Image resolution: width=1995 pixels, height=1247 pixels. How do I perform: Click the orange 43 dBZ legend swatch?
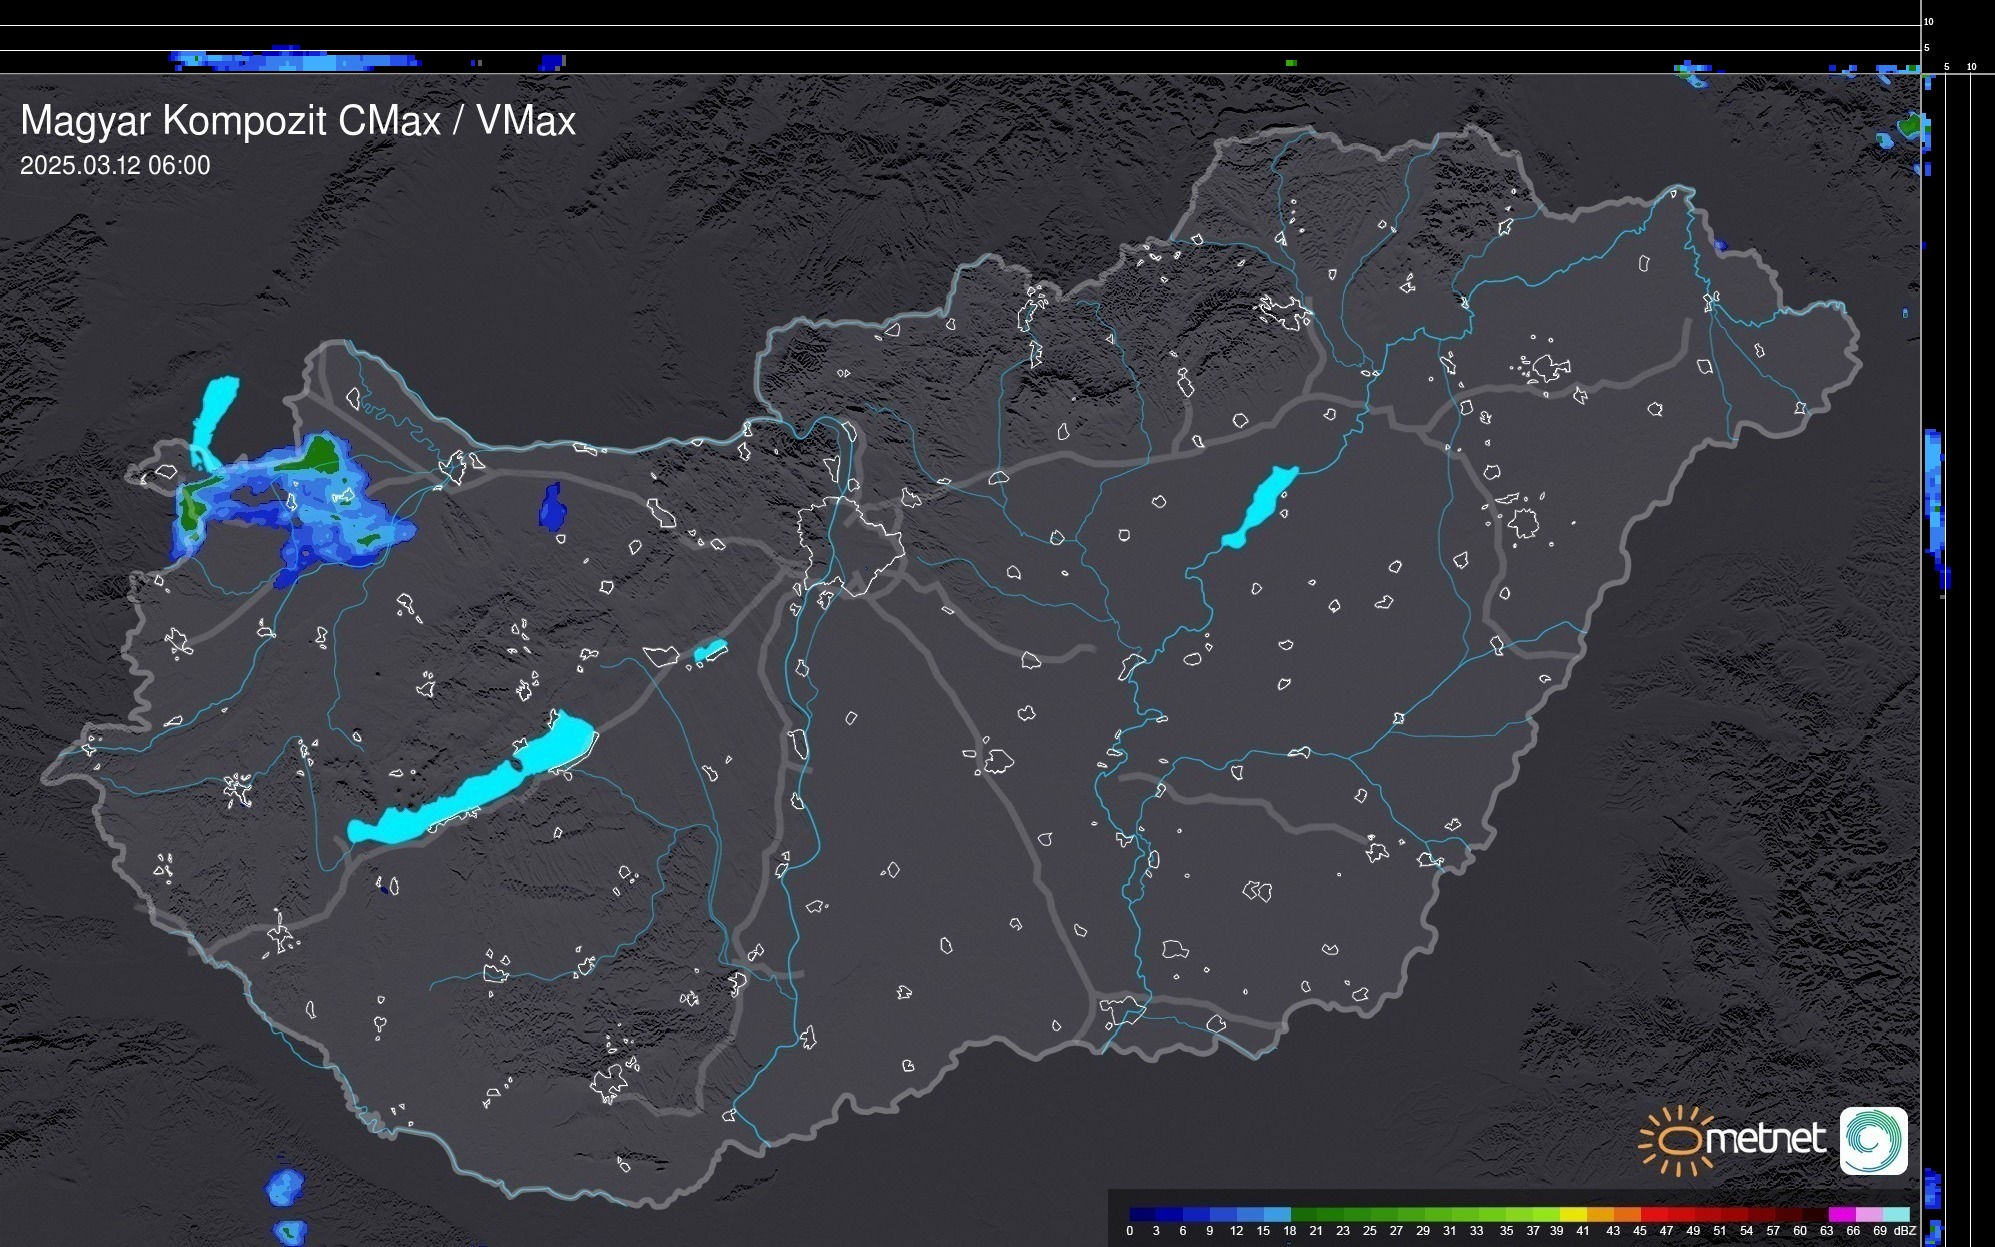1625,1214
